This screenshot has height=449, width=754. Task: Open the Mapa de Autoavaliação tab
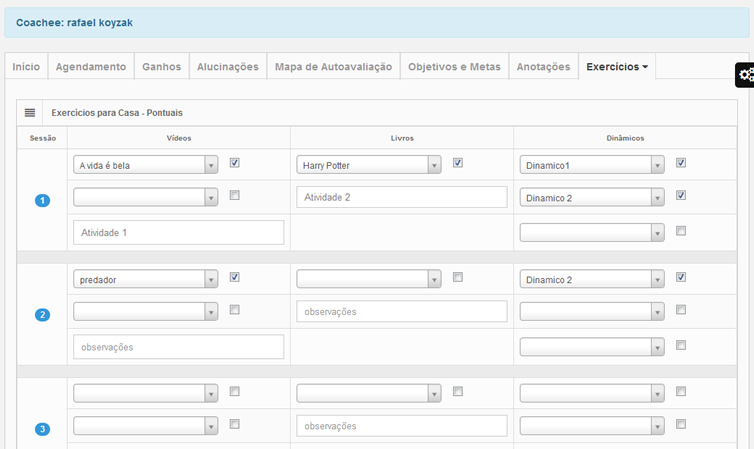[x=333, y=67]
